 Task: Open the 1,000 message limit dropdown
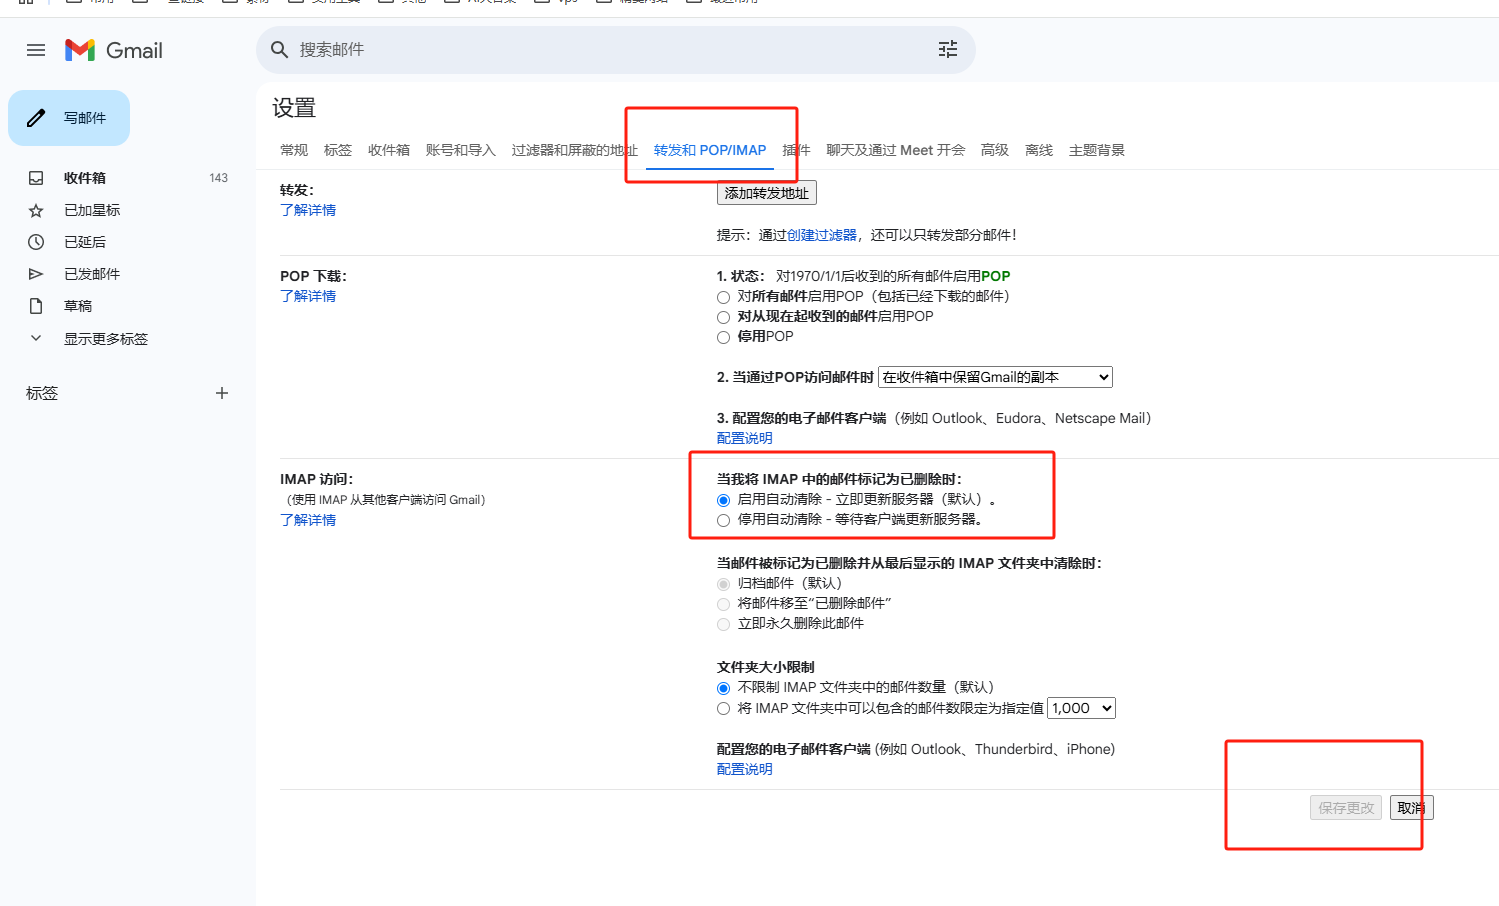tap(1081, 708)
